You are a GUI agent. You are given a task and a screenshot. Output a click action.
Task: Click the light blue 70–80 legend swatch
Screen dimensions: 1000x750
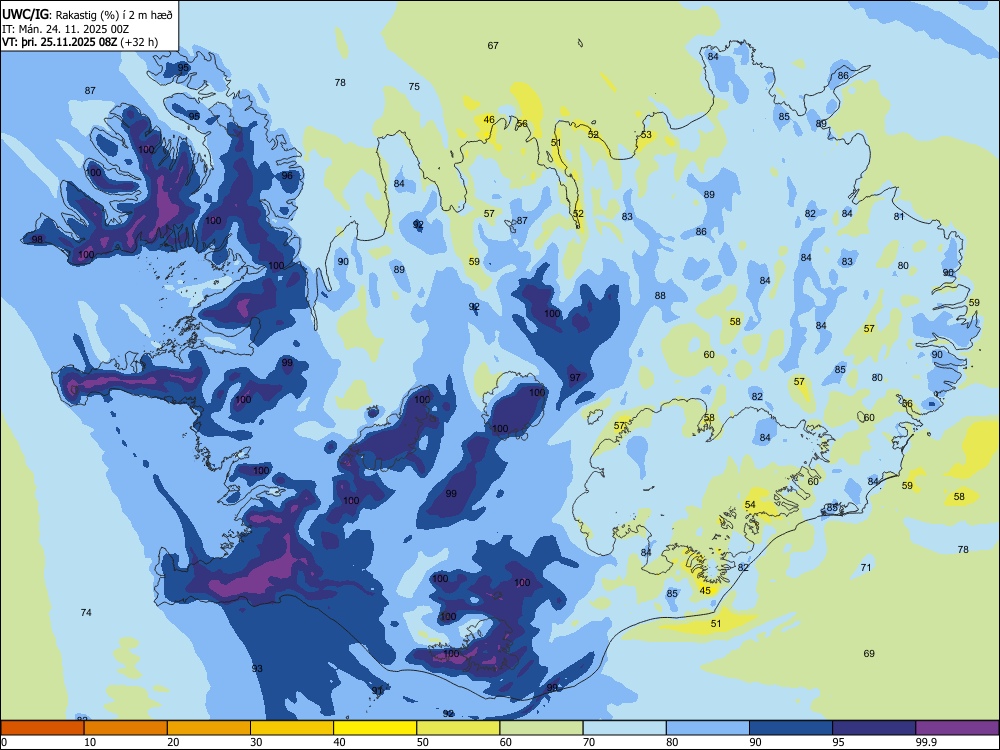pos(625,728)
